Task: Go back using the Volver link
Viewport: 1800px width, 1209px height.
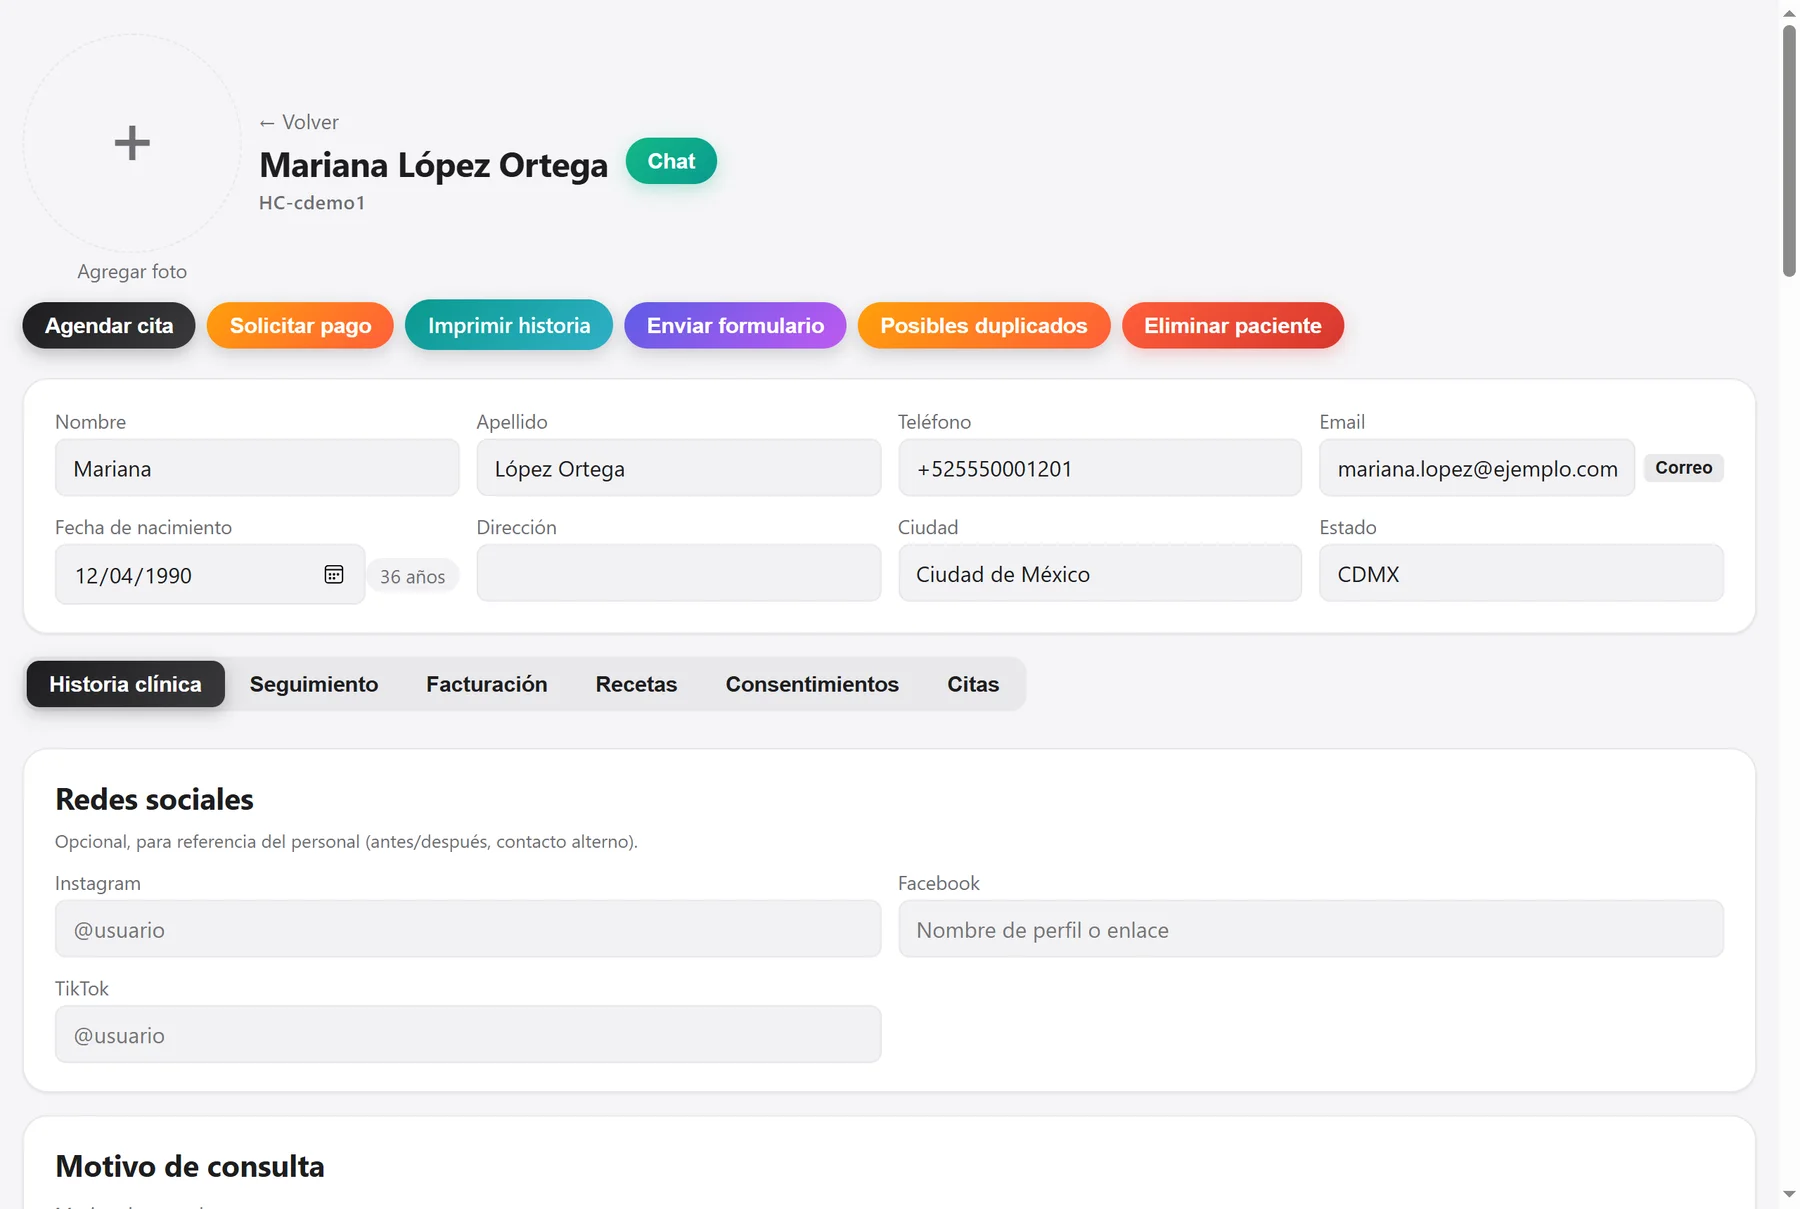Action: (x=299, y=122)
